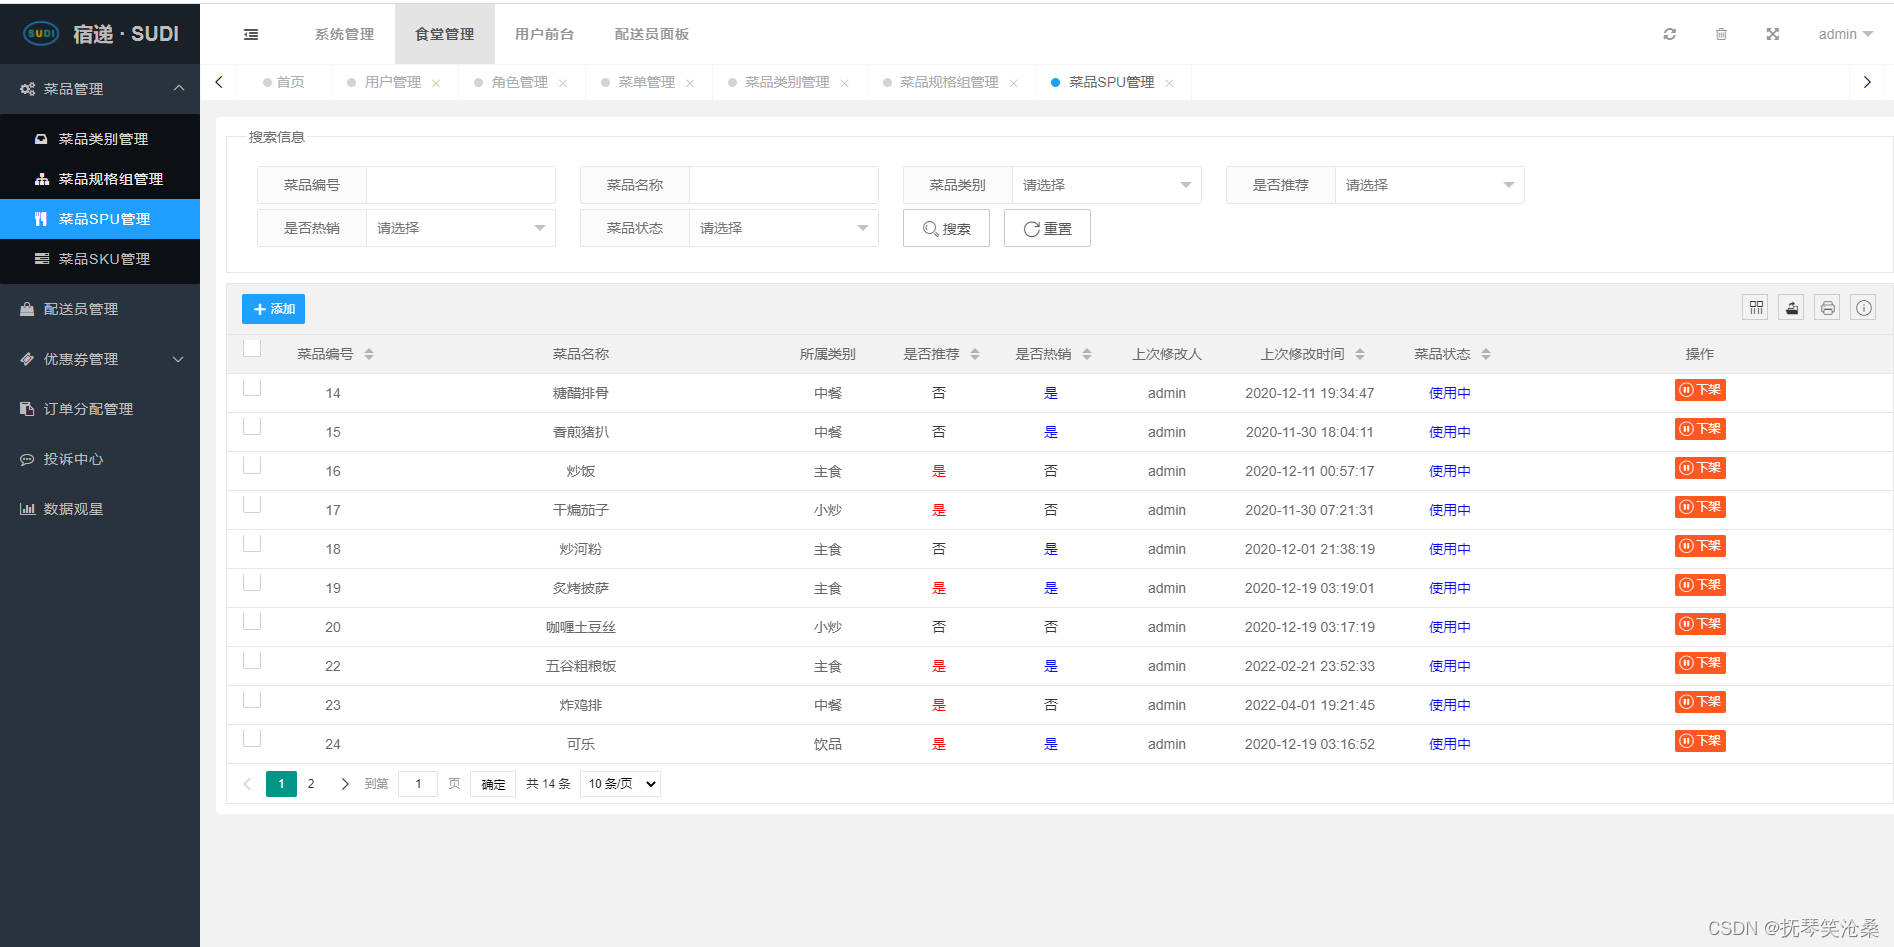1894x947 pixels.
Task: Close the 菜品类别管理 tab
Action: pos(845,83)
